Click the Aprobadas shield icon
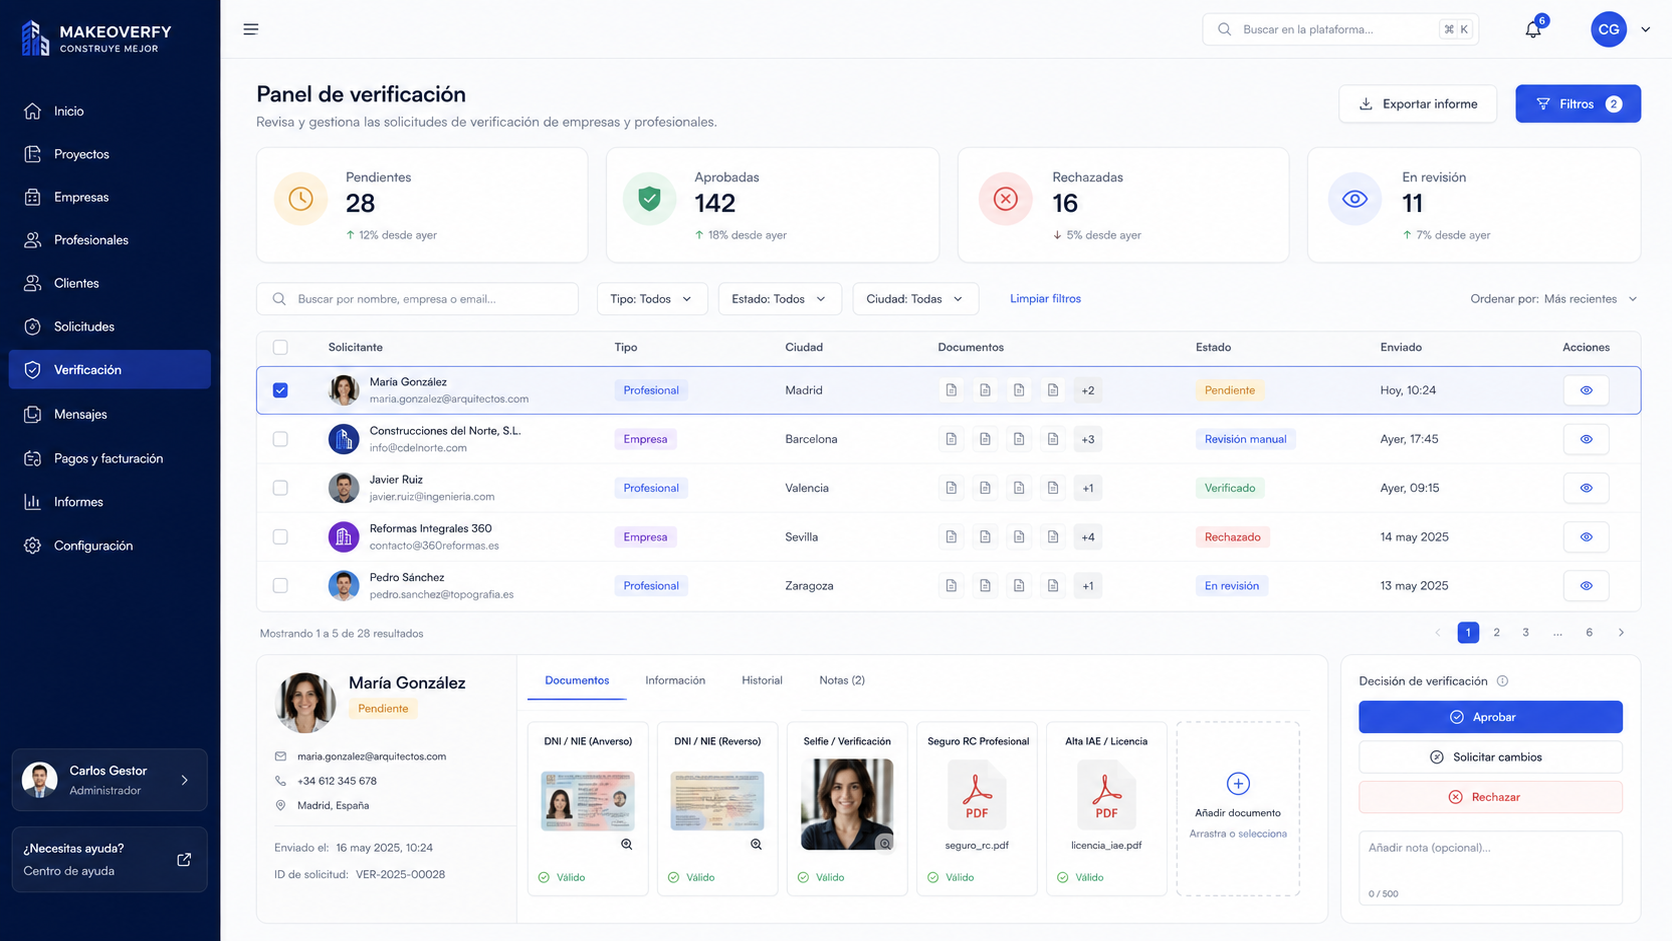 tap(650, 199)
